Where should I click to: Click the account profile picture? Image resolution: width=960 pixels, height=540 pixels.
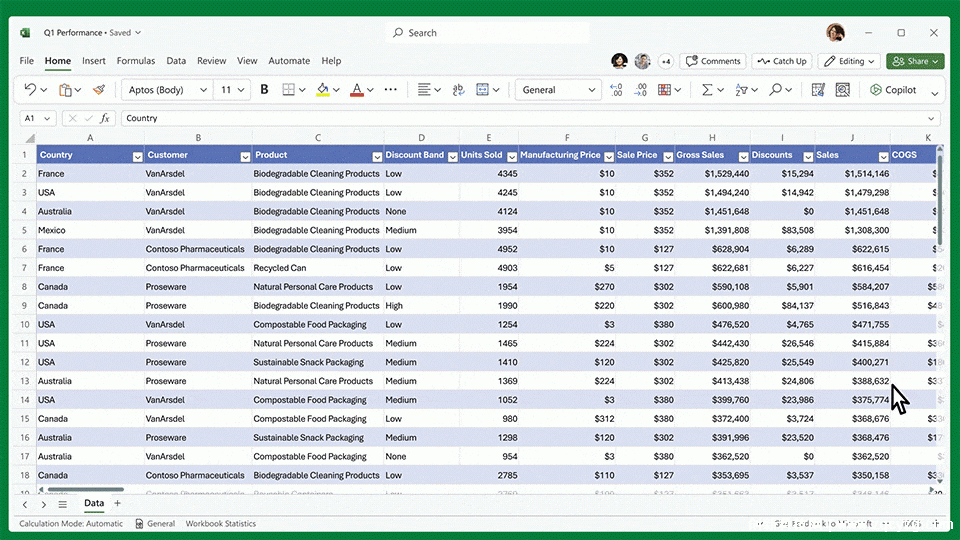tap(835, 32)
